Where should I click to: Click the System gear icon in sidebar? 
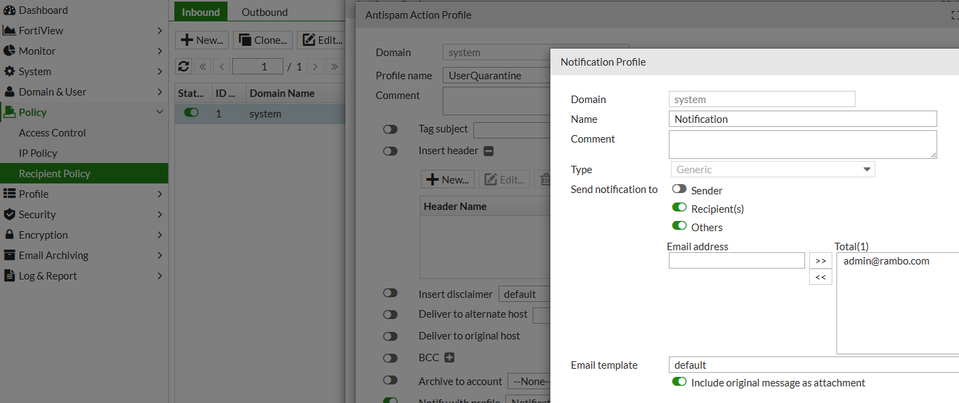pos(10,71)
